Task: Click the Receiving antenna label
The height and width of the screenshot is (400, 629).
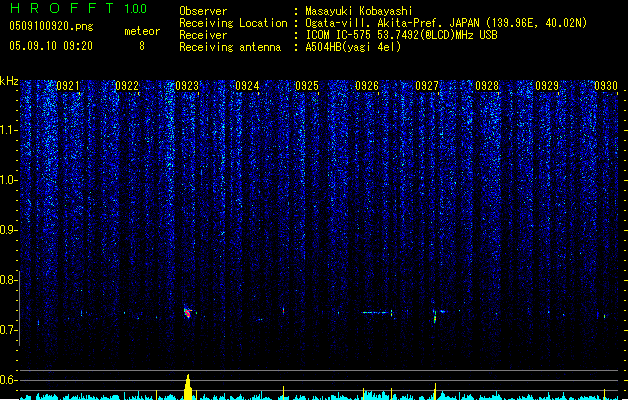Action: [230, 47]
